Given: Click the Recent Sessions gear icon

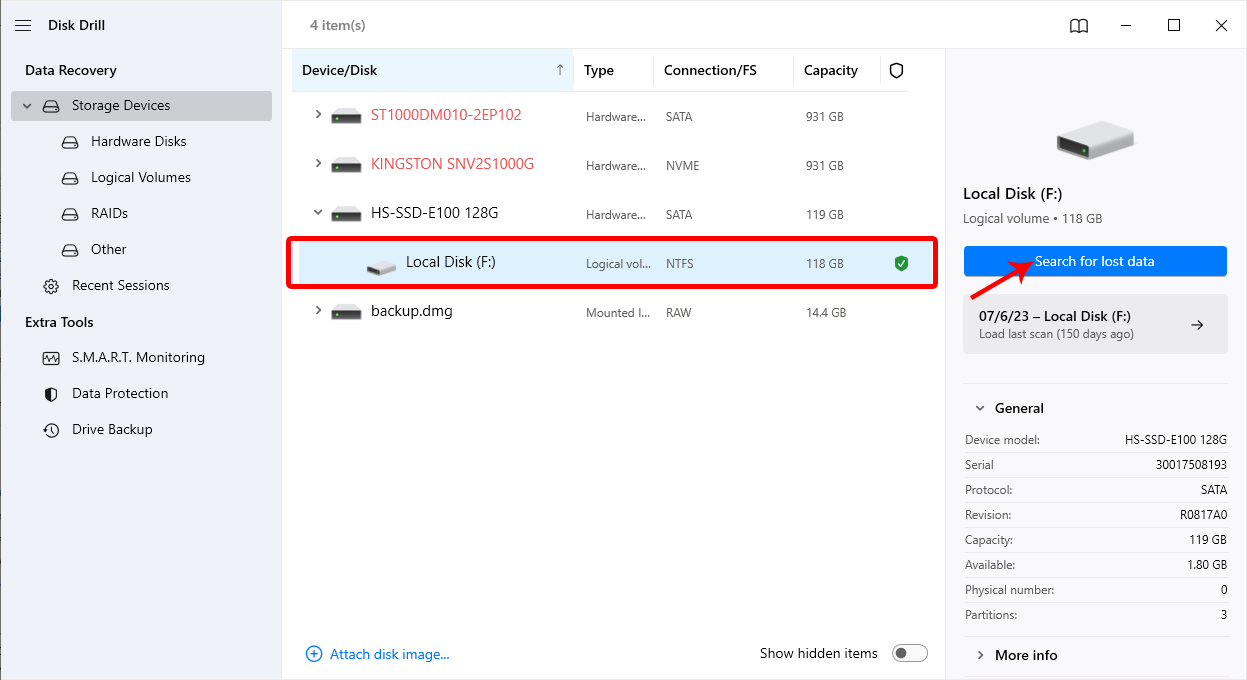Looking at the screenshot, I should point(51,286).
